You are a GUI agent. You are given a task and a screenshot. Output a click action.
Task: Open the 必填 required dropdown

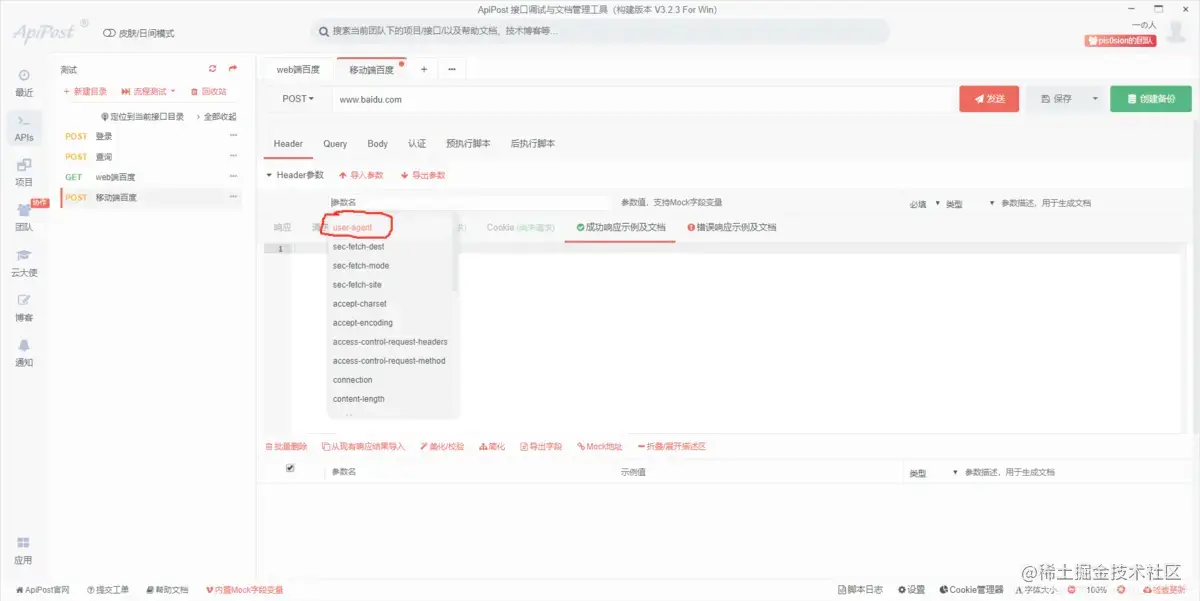tap(923, 203)
